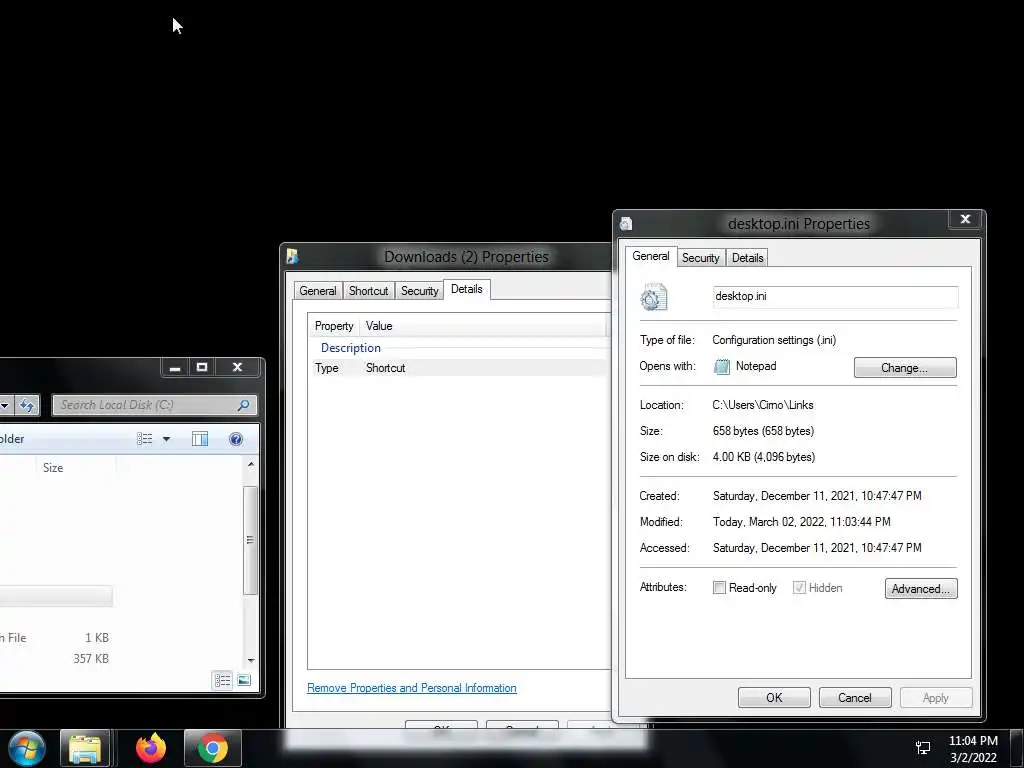Click the Notepad icon next to Opens with
Image resolution: width=1024 pixels, height=768 pixels.
(722, 366)
